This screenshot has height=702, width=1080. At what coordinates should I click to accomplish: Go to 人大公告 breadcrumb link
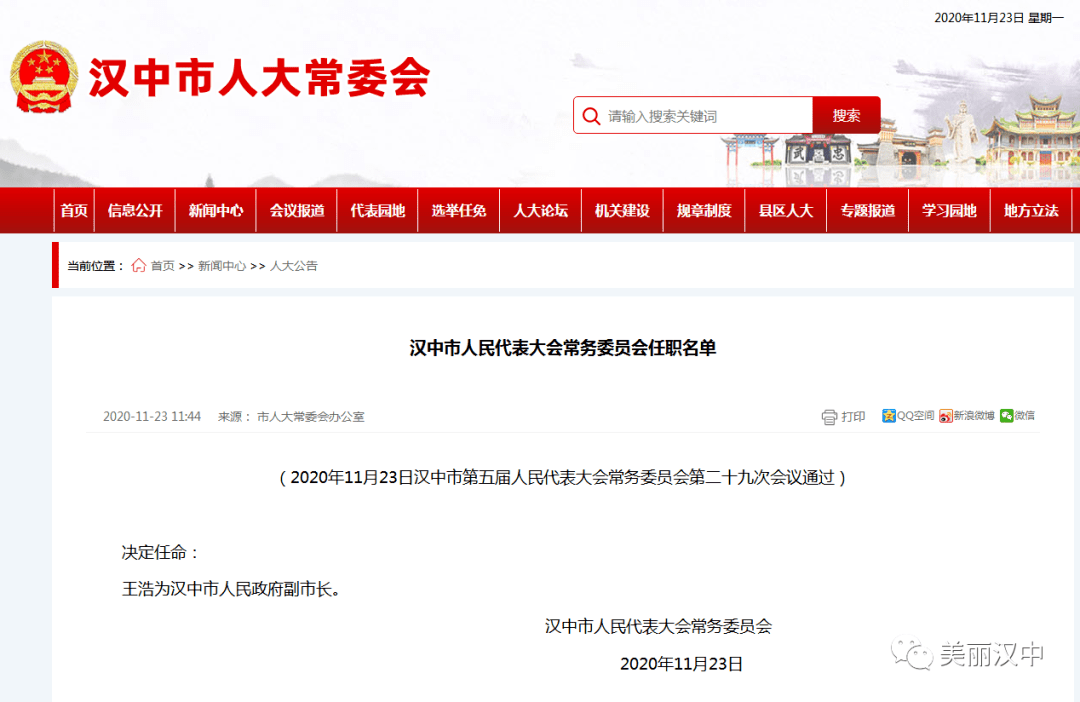click(294, 266)
